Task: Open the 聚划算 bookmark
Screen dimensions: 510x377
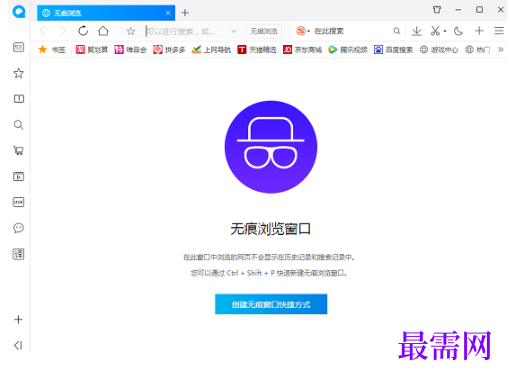Action: pyautogui.click(x=92, y=50)
